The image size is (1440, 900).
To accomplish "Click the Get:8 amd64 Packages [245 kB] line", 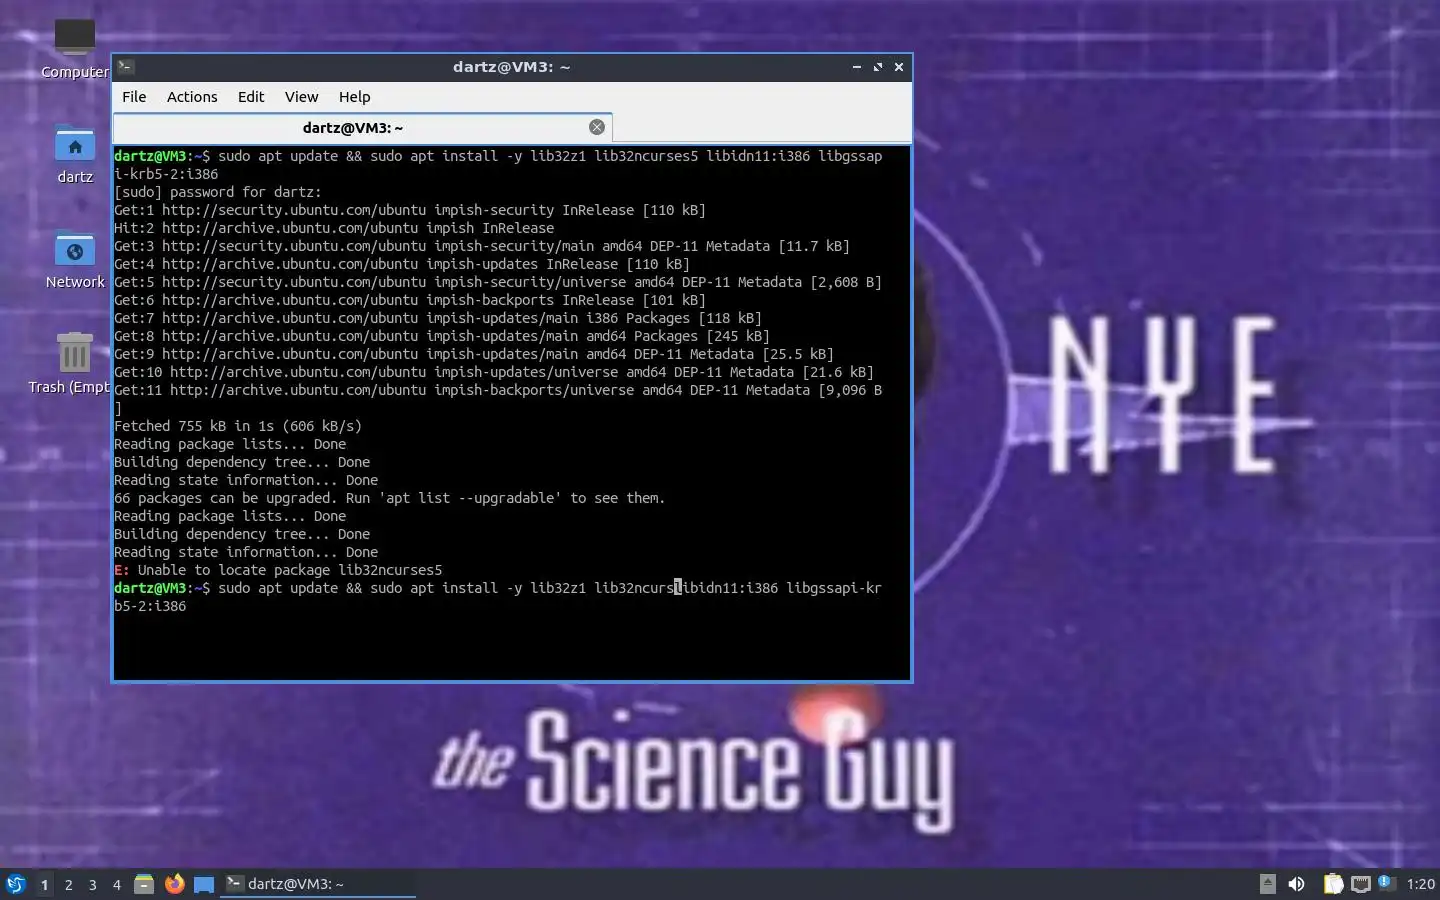I will (442, 336).
